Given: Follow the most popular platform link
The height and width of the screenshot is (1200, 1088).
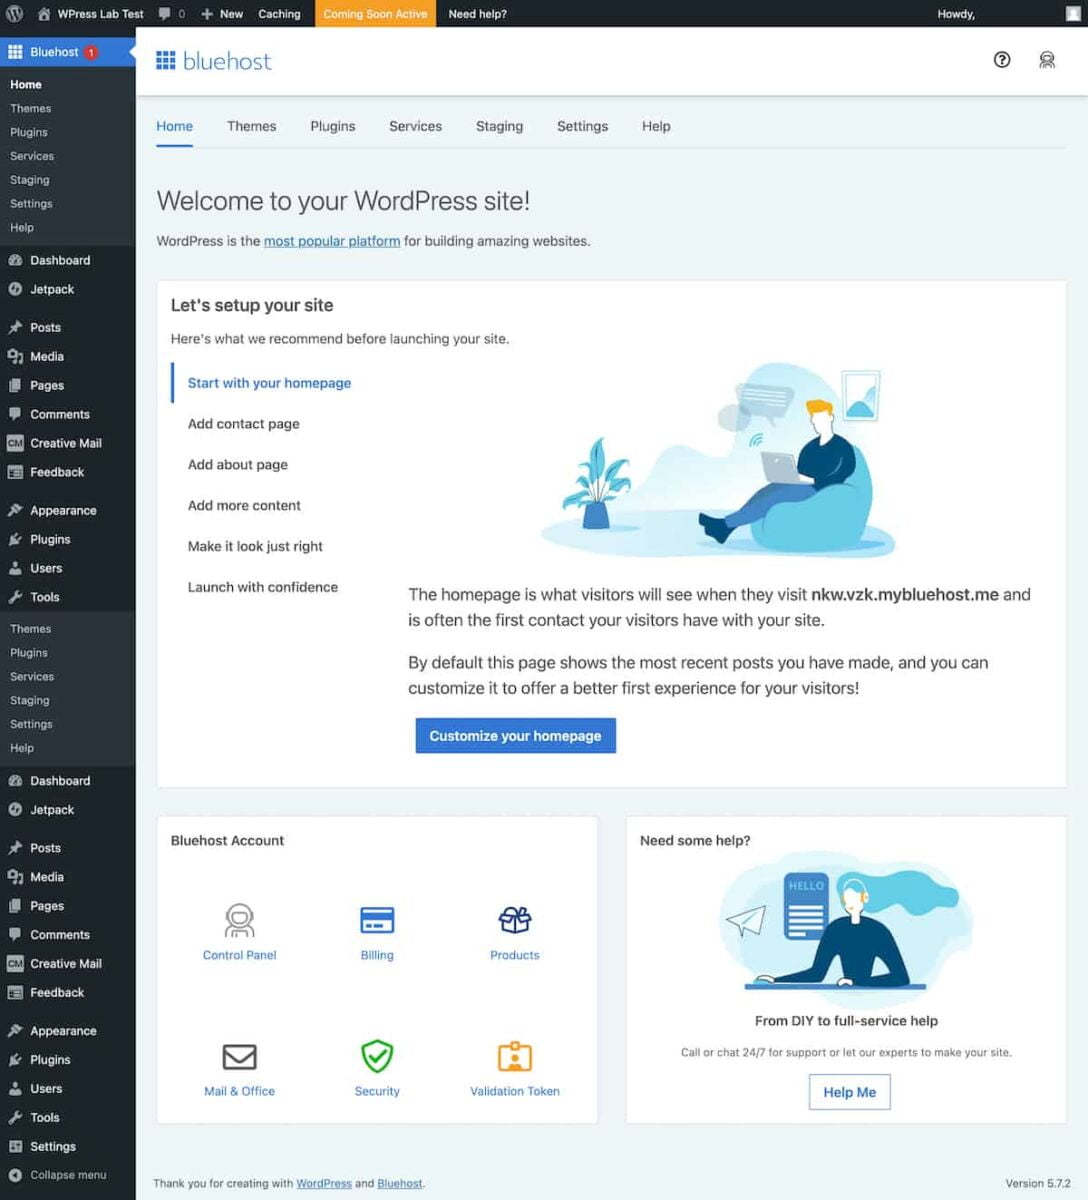Looking at the screenshot, I should pos(331,241).
